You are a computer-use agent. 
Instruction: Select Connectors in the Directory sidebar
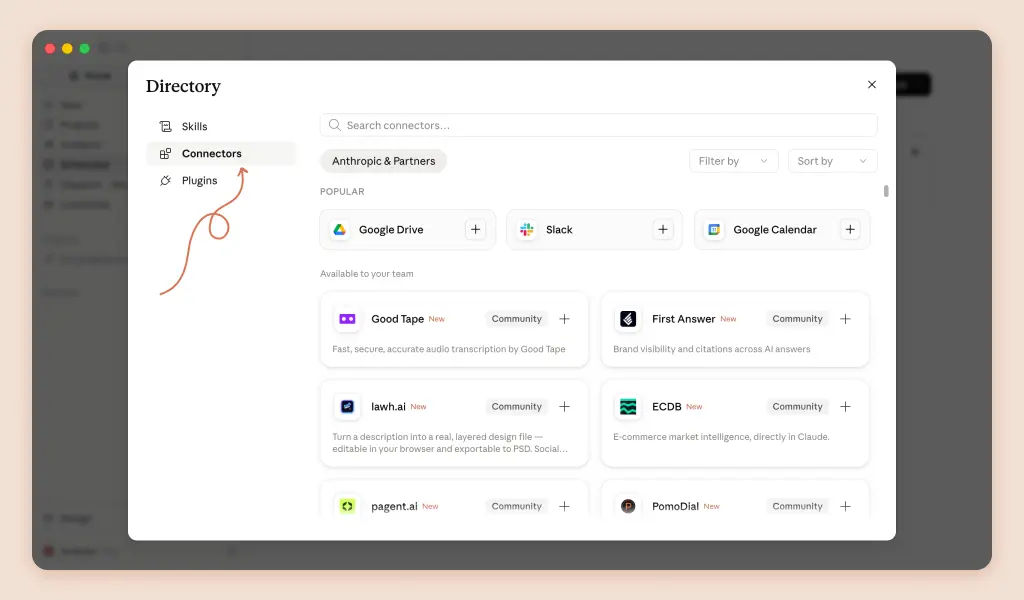[x=221, y=153]
